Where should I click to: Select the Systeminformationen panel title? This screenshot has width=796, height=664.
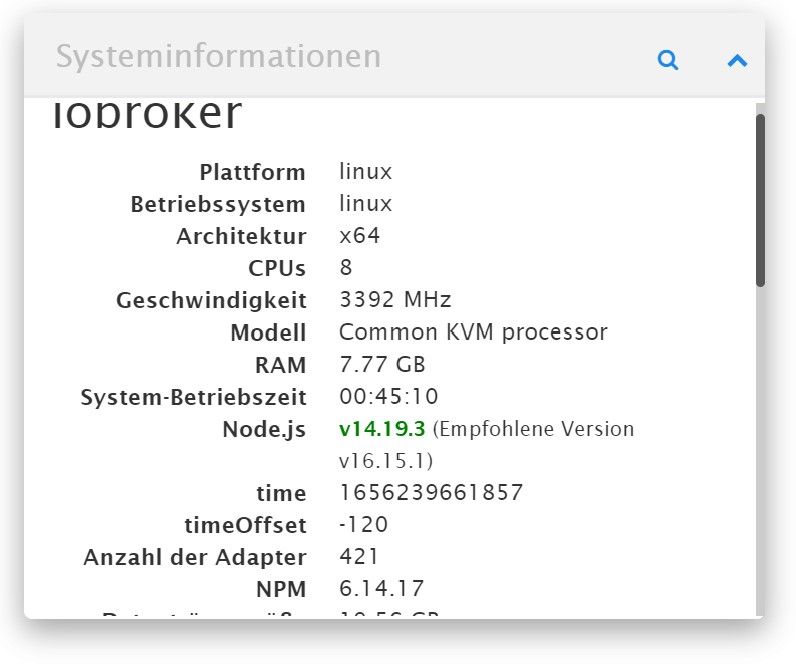(218, 56)
